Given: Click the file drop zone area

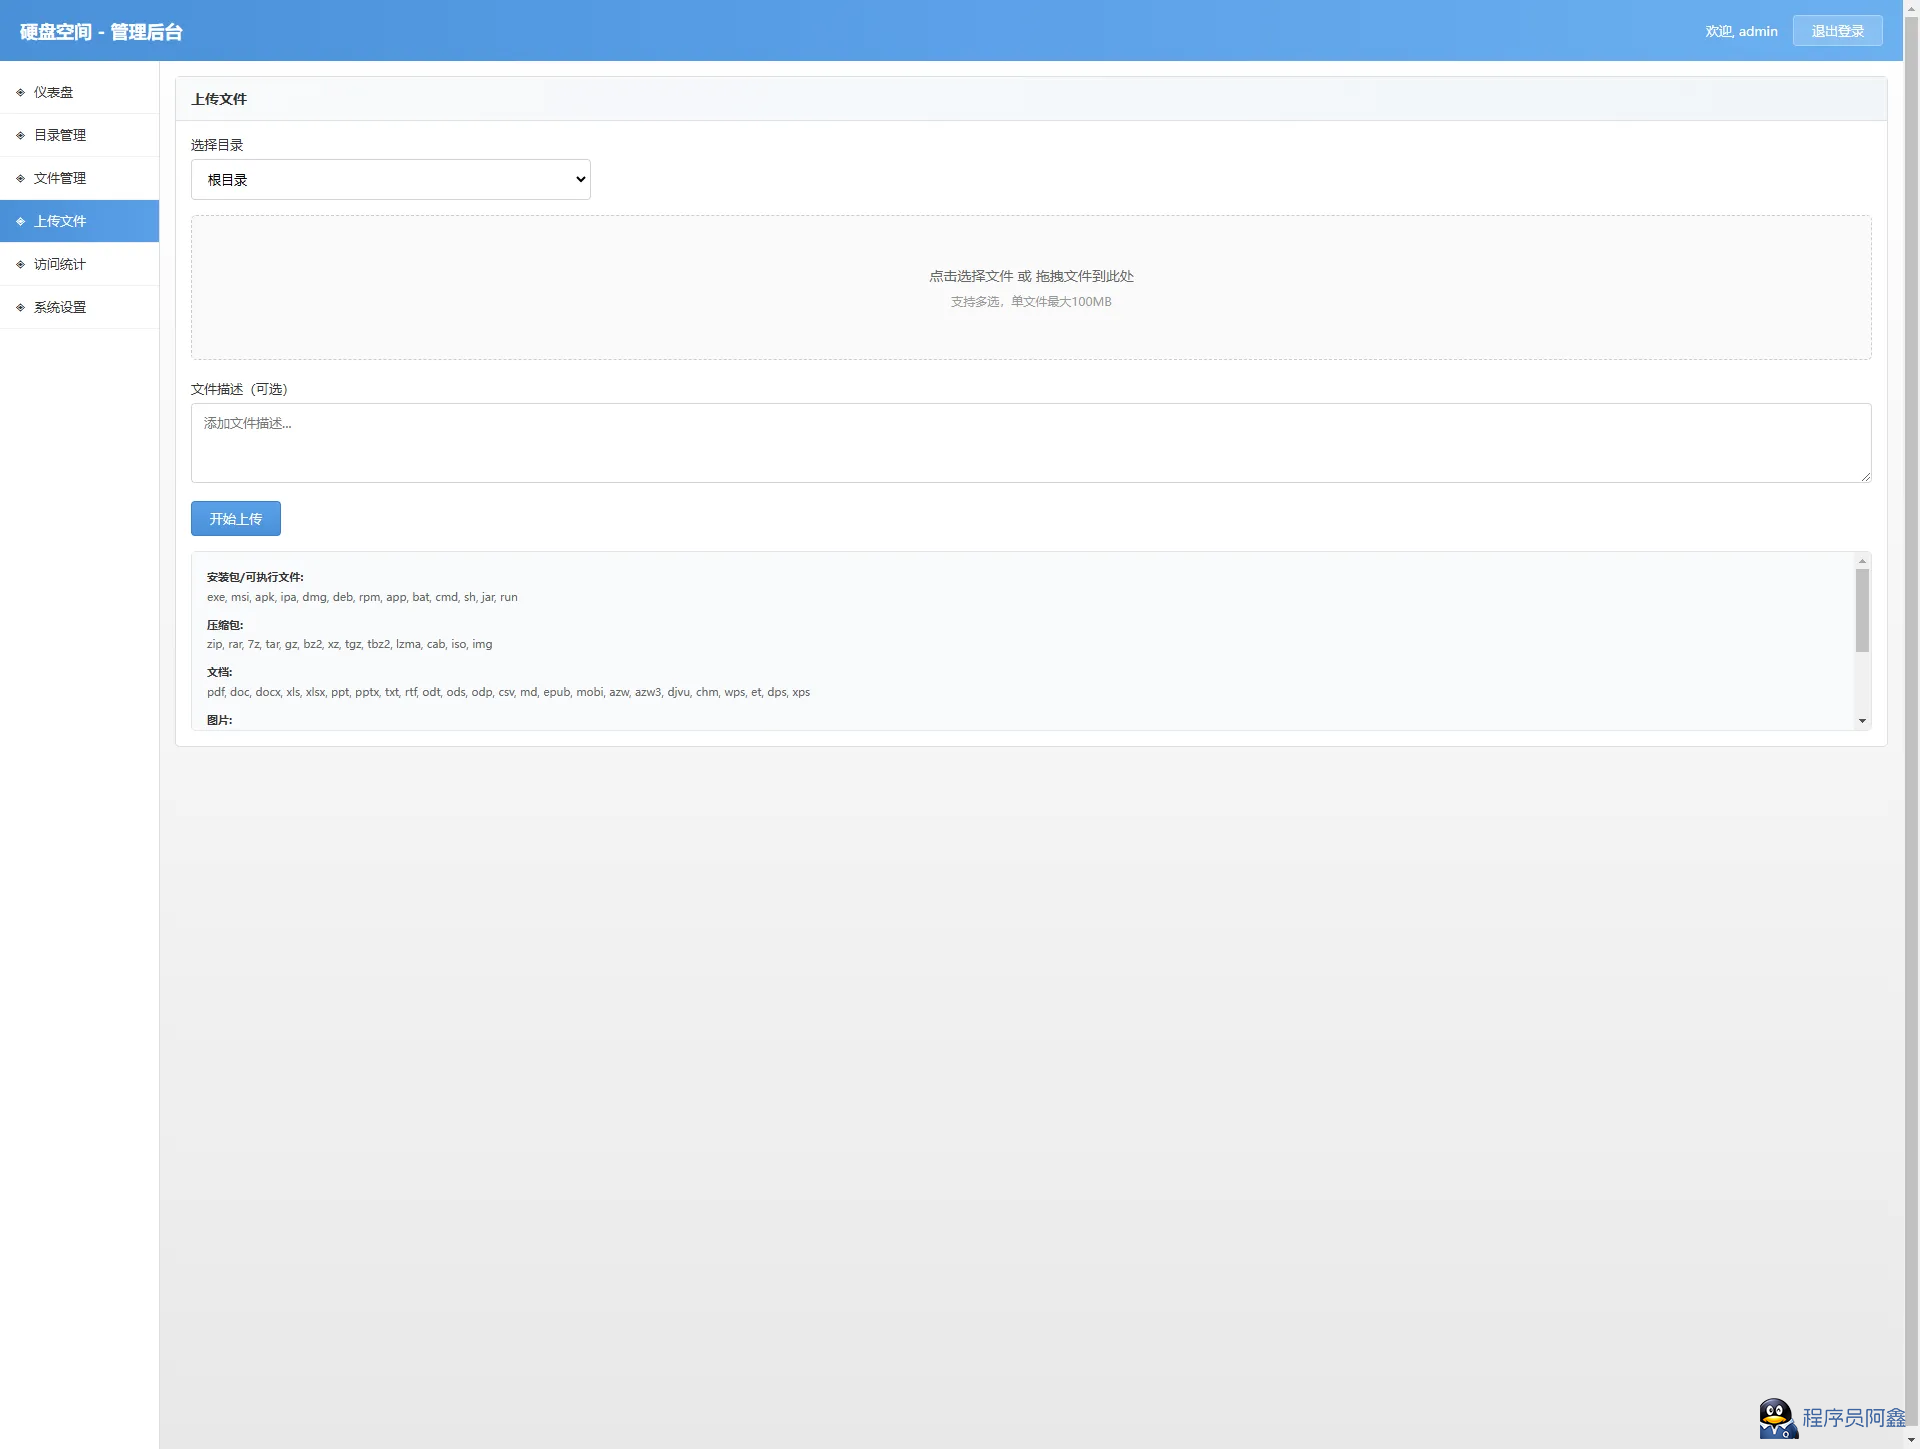Looking at the screenshot, I should 1030,287.
